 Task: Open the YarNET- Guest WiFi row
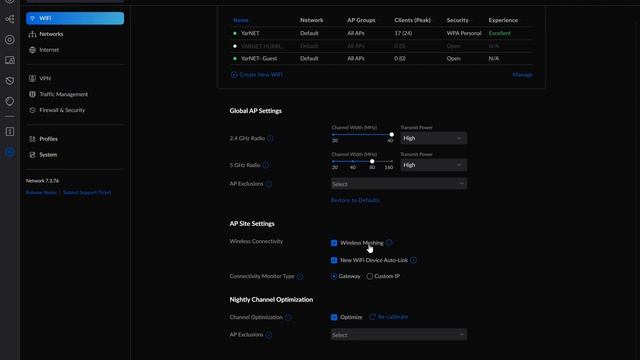pos(382,58)
